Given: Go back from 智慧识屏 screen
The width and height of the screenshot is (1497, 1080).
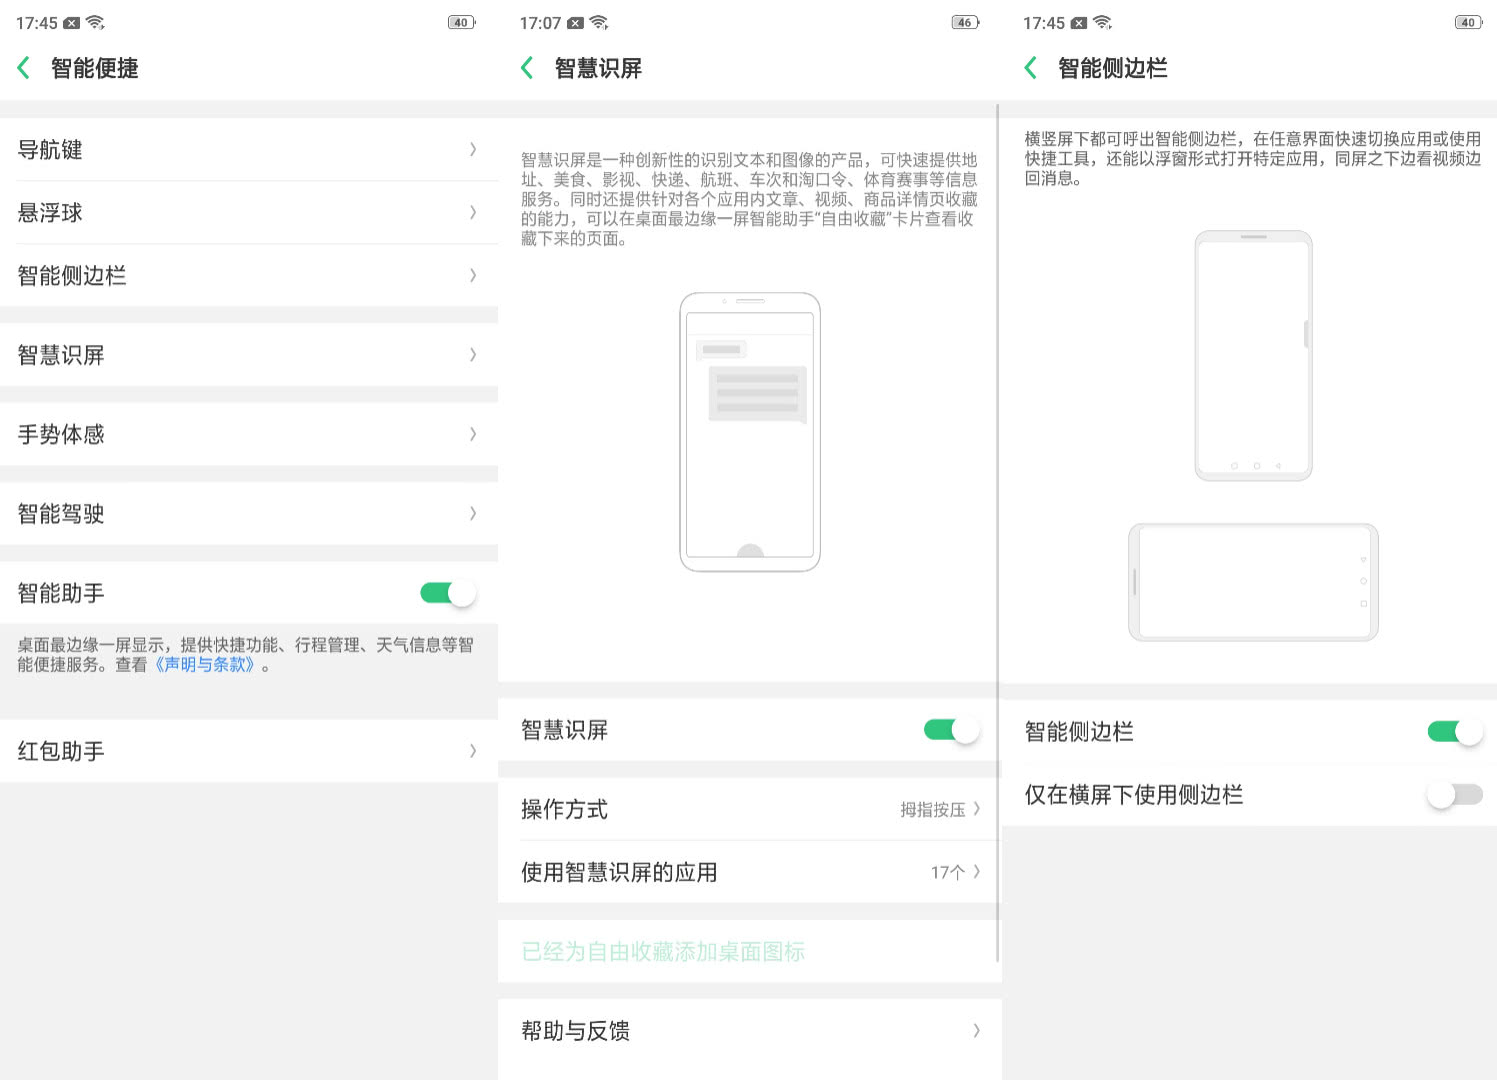Looking at the screenshot, I should (527, 68).
